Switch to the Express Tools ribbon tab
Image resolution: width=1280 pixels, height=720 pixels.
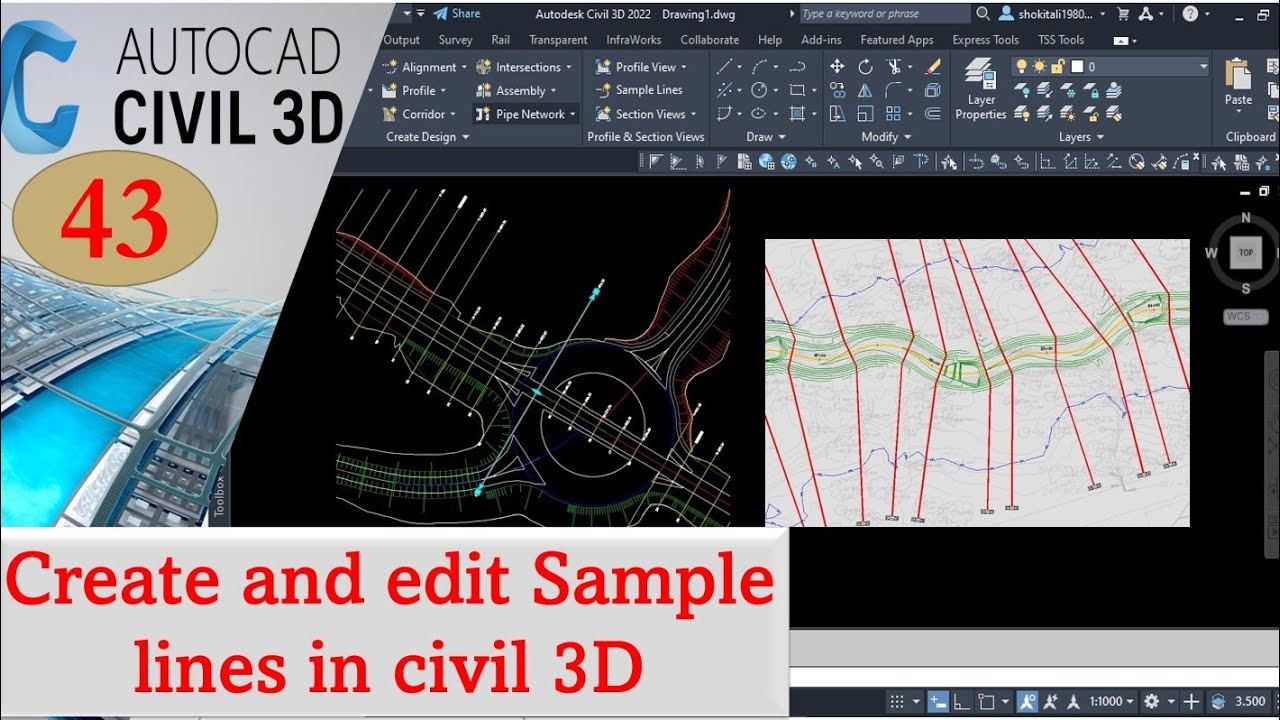[x=985, y=40]
